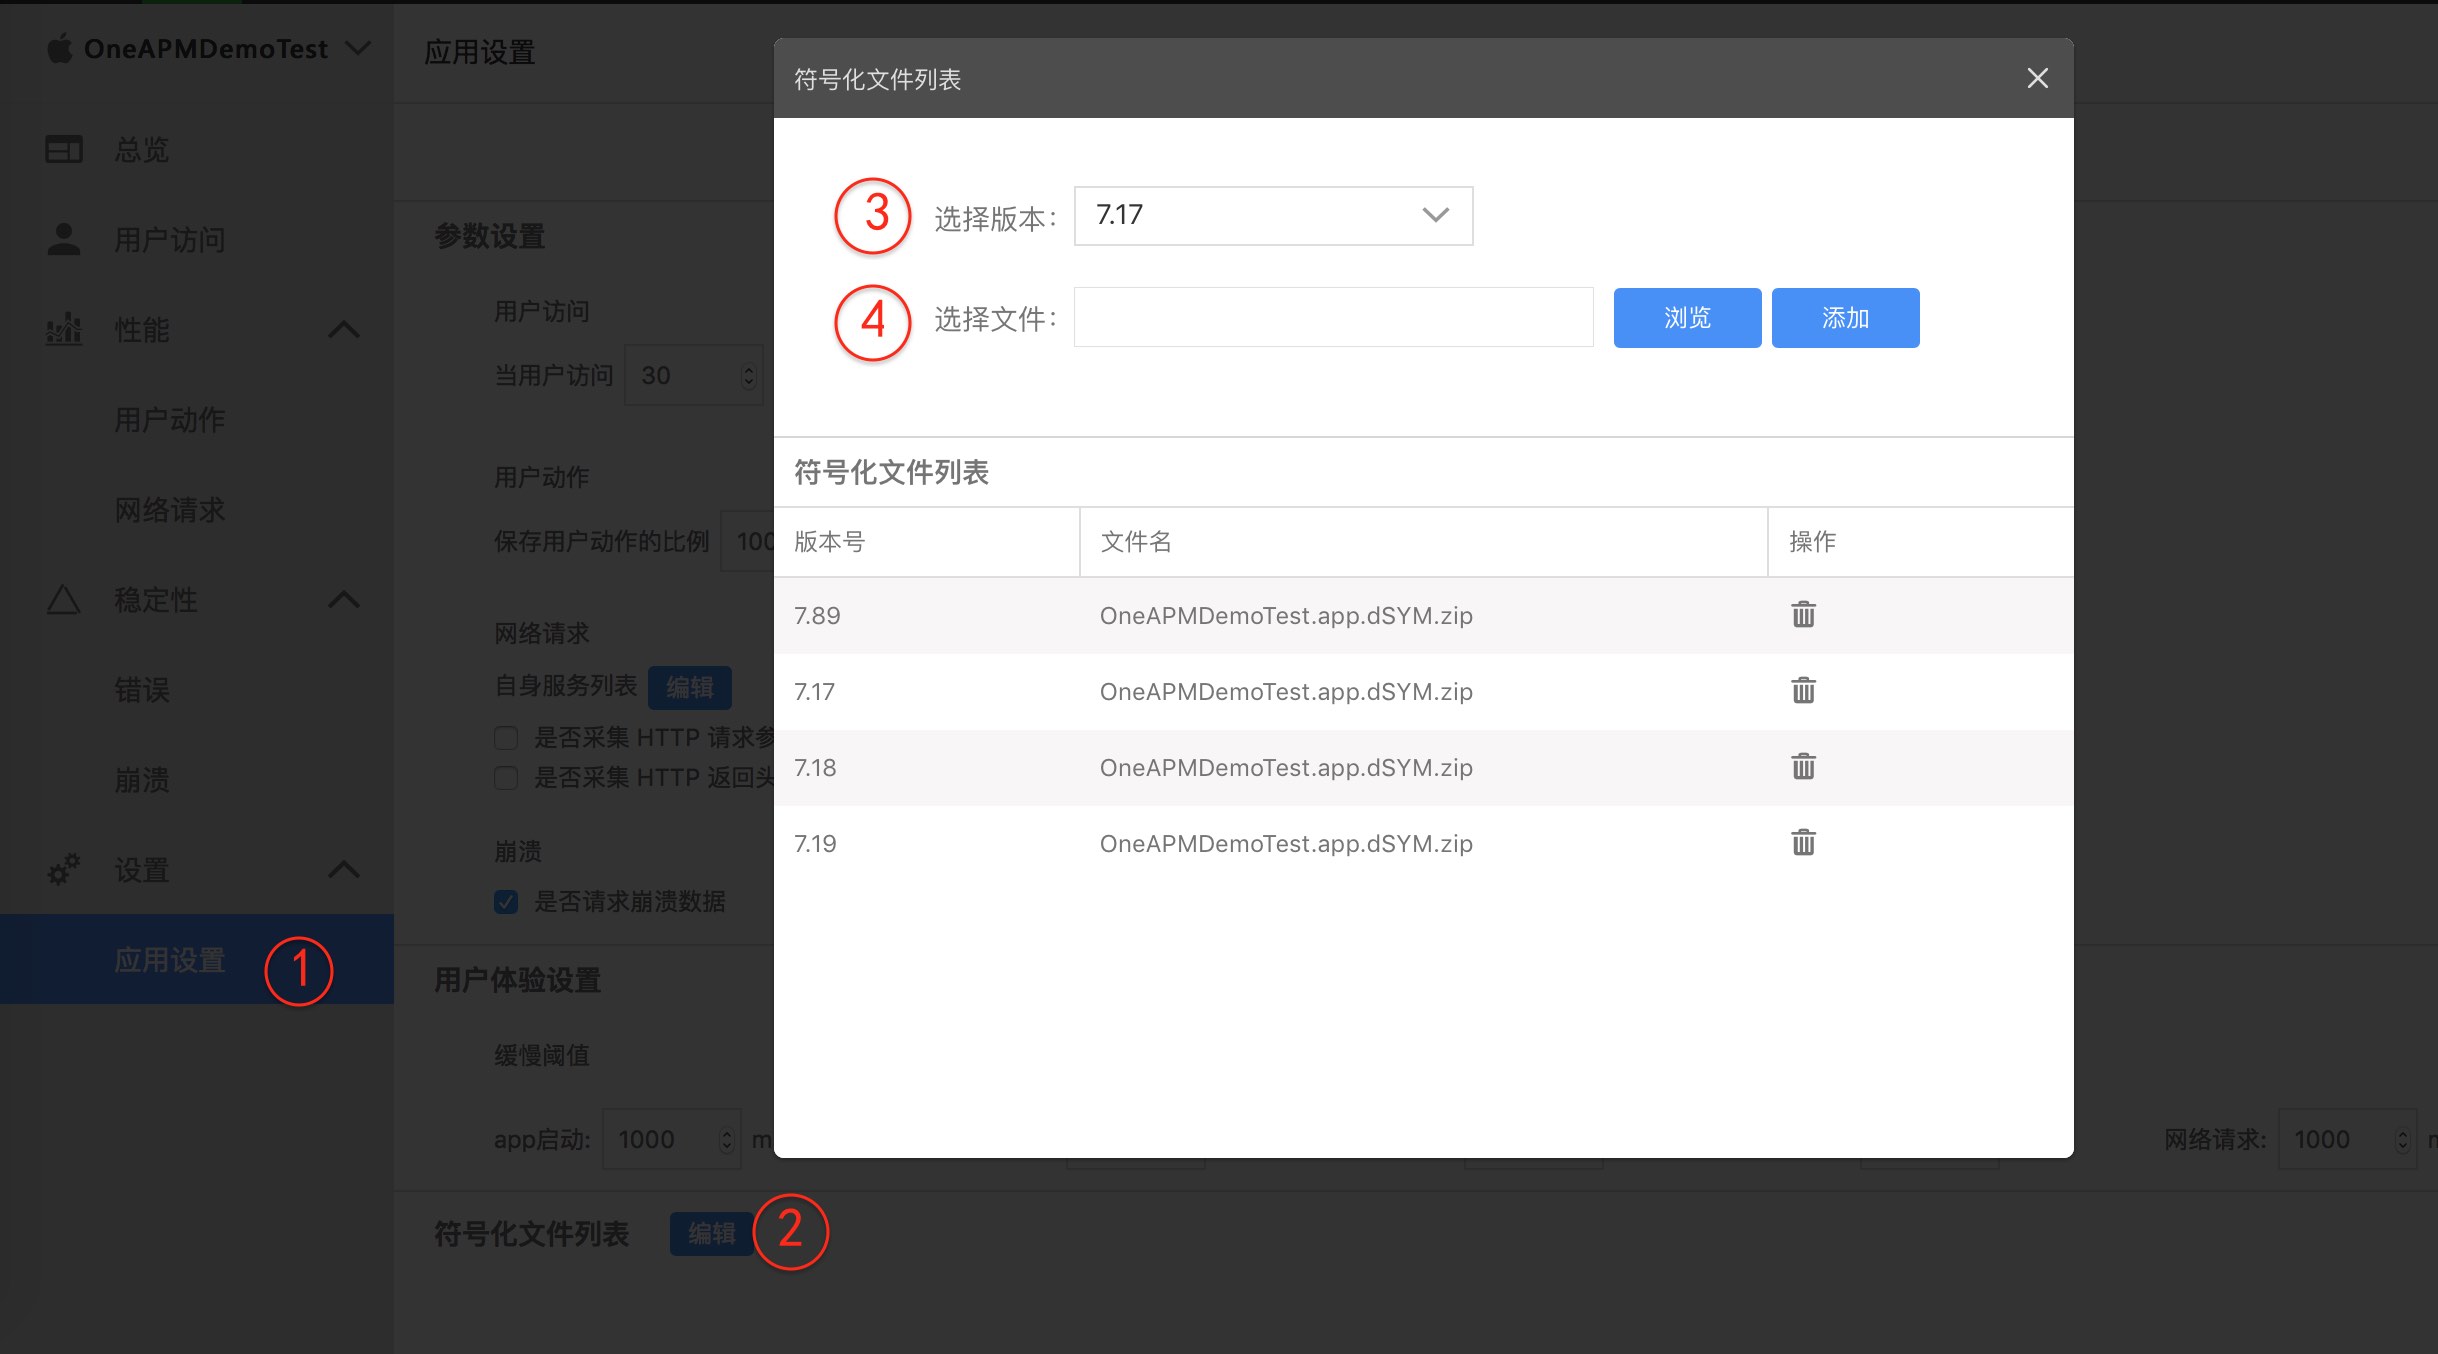Collapse the 稳定性 sidebar section
Image resolution: width=2438 pixels, height=1354 pixels.
(x=344, y=599)
